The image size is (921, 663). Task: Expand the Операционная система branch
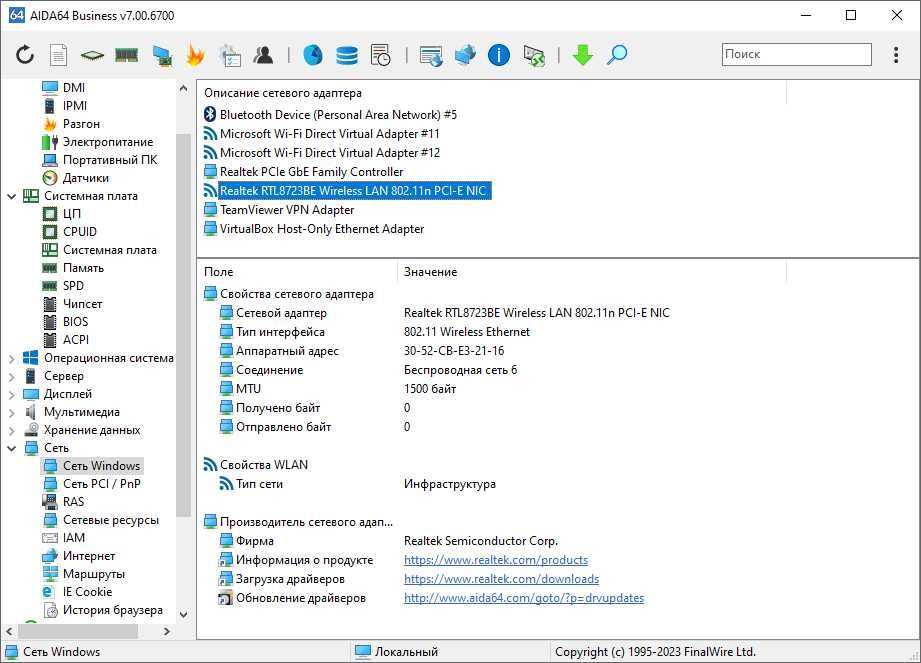coord(12,358)
